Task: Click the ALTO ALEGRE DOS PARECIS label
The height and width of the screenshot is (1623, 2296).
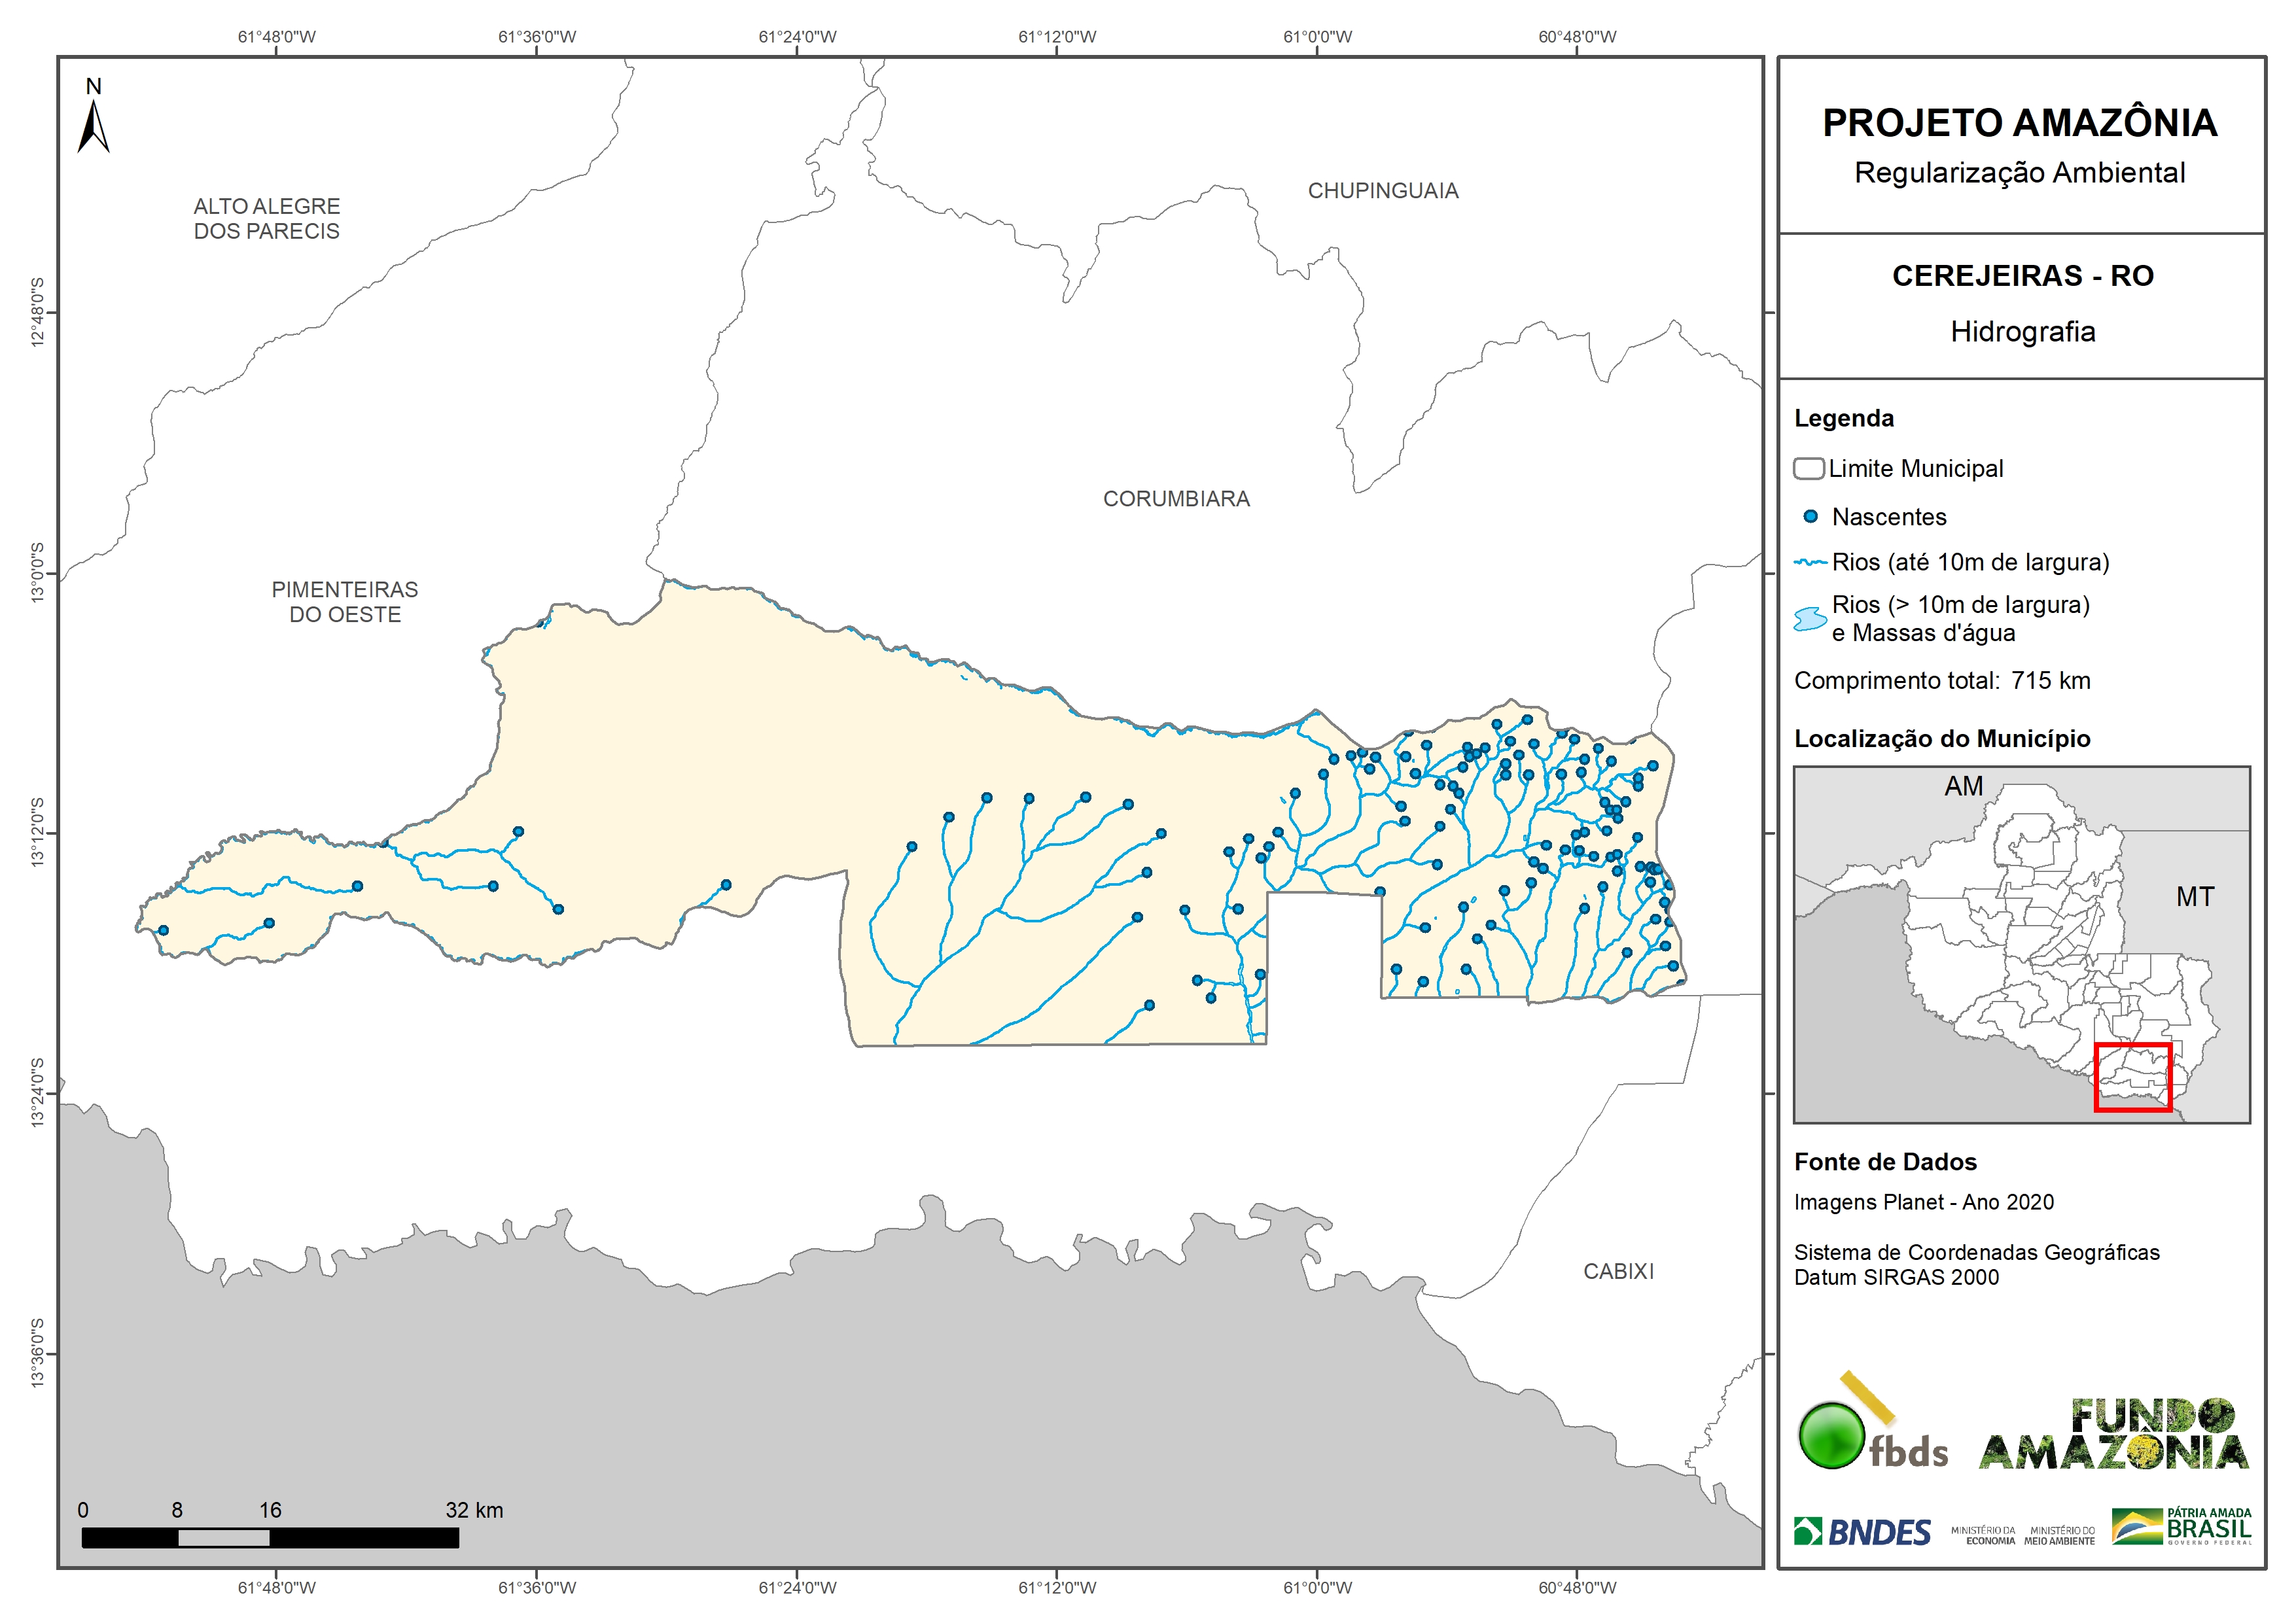Action: pyautogui.click(x=267, y=219)
